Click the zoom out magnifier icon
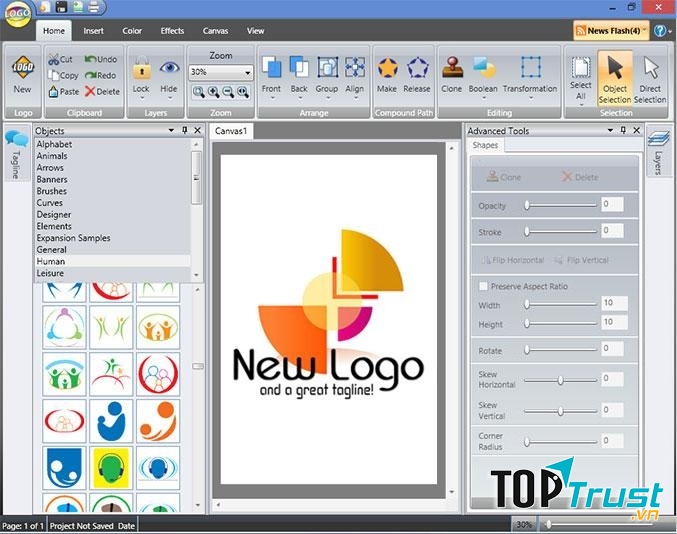 point(228,92)
